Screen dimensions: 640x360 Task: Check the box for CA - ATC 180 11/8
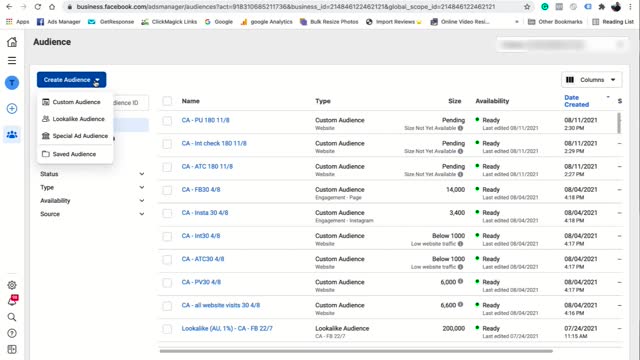point(167,167)
